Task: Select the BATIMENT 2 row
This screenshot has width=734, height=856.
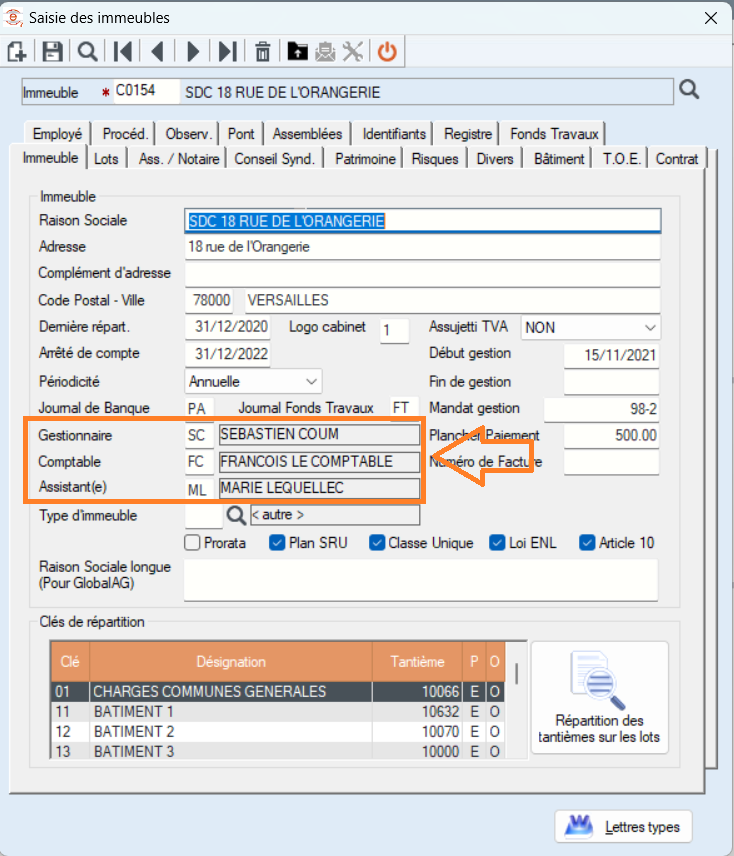Action: 278,732
